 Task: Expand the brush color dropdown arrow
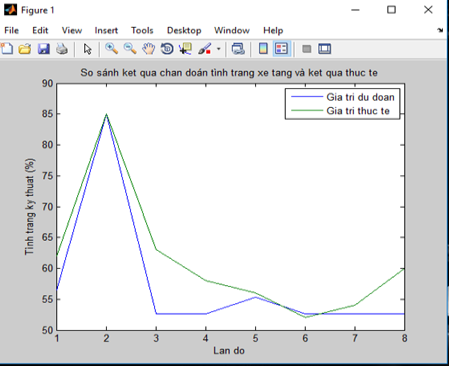[219, 49]
